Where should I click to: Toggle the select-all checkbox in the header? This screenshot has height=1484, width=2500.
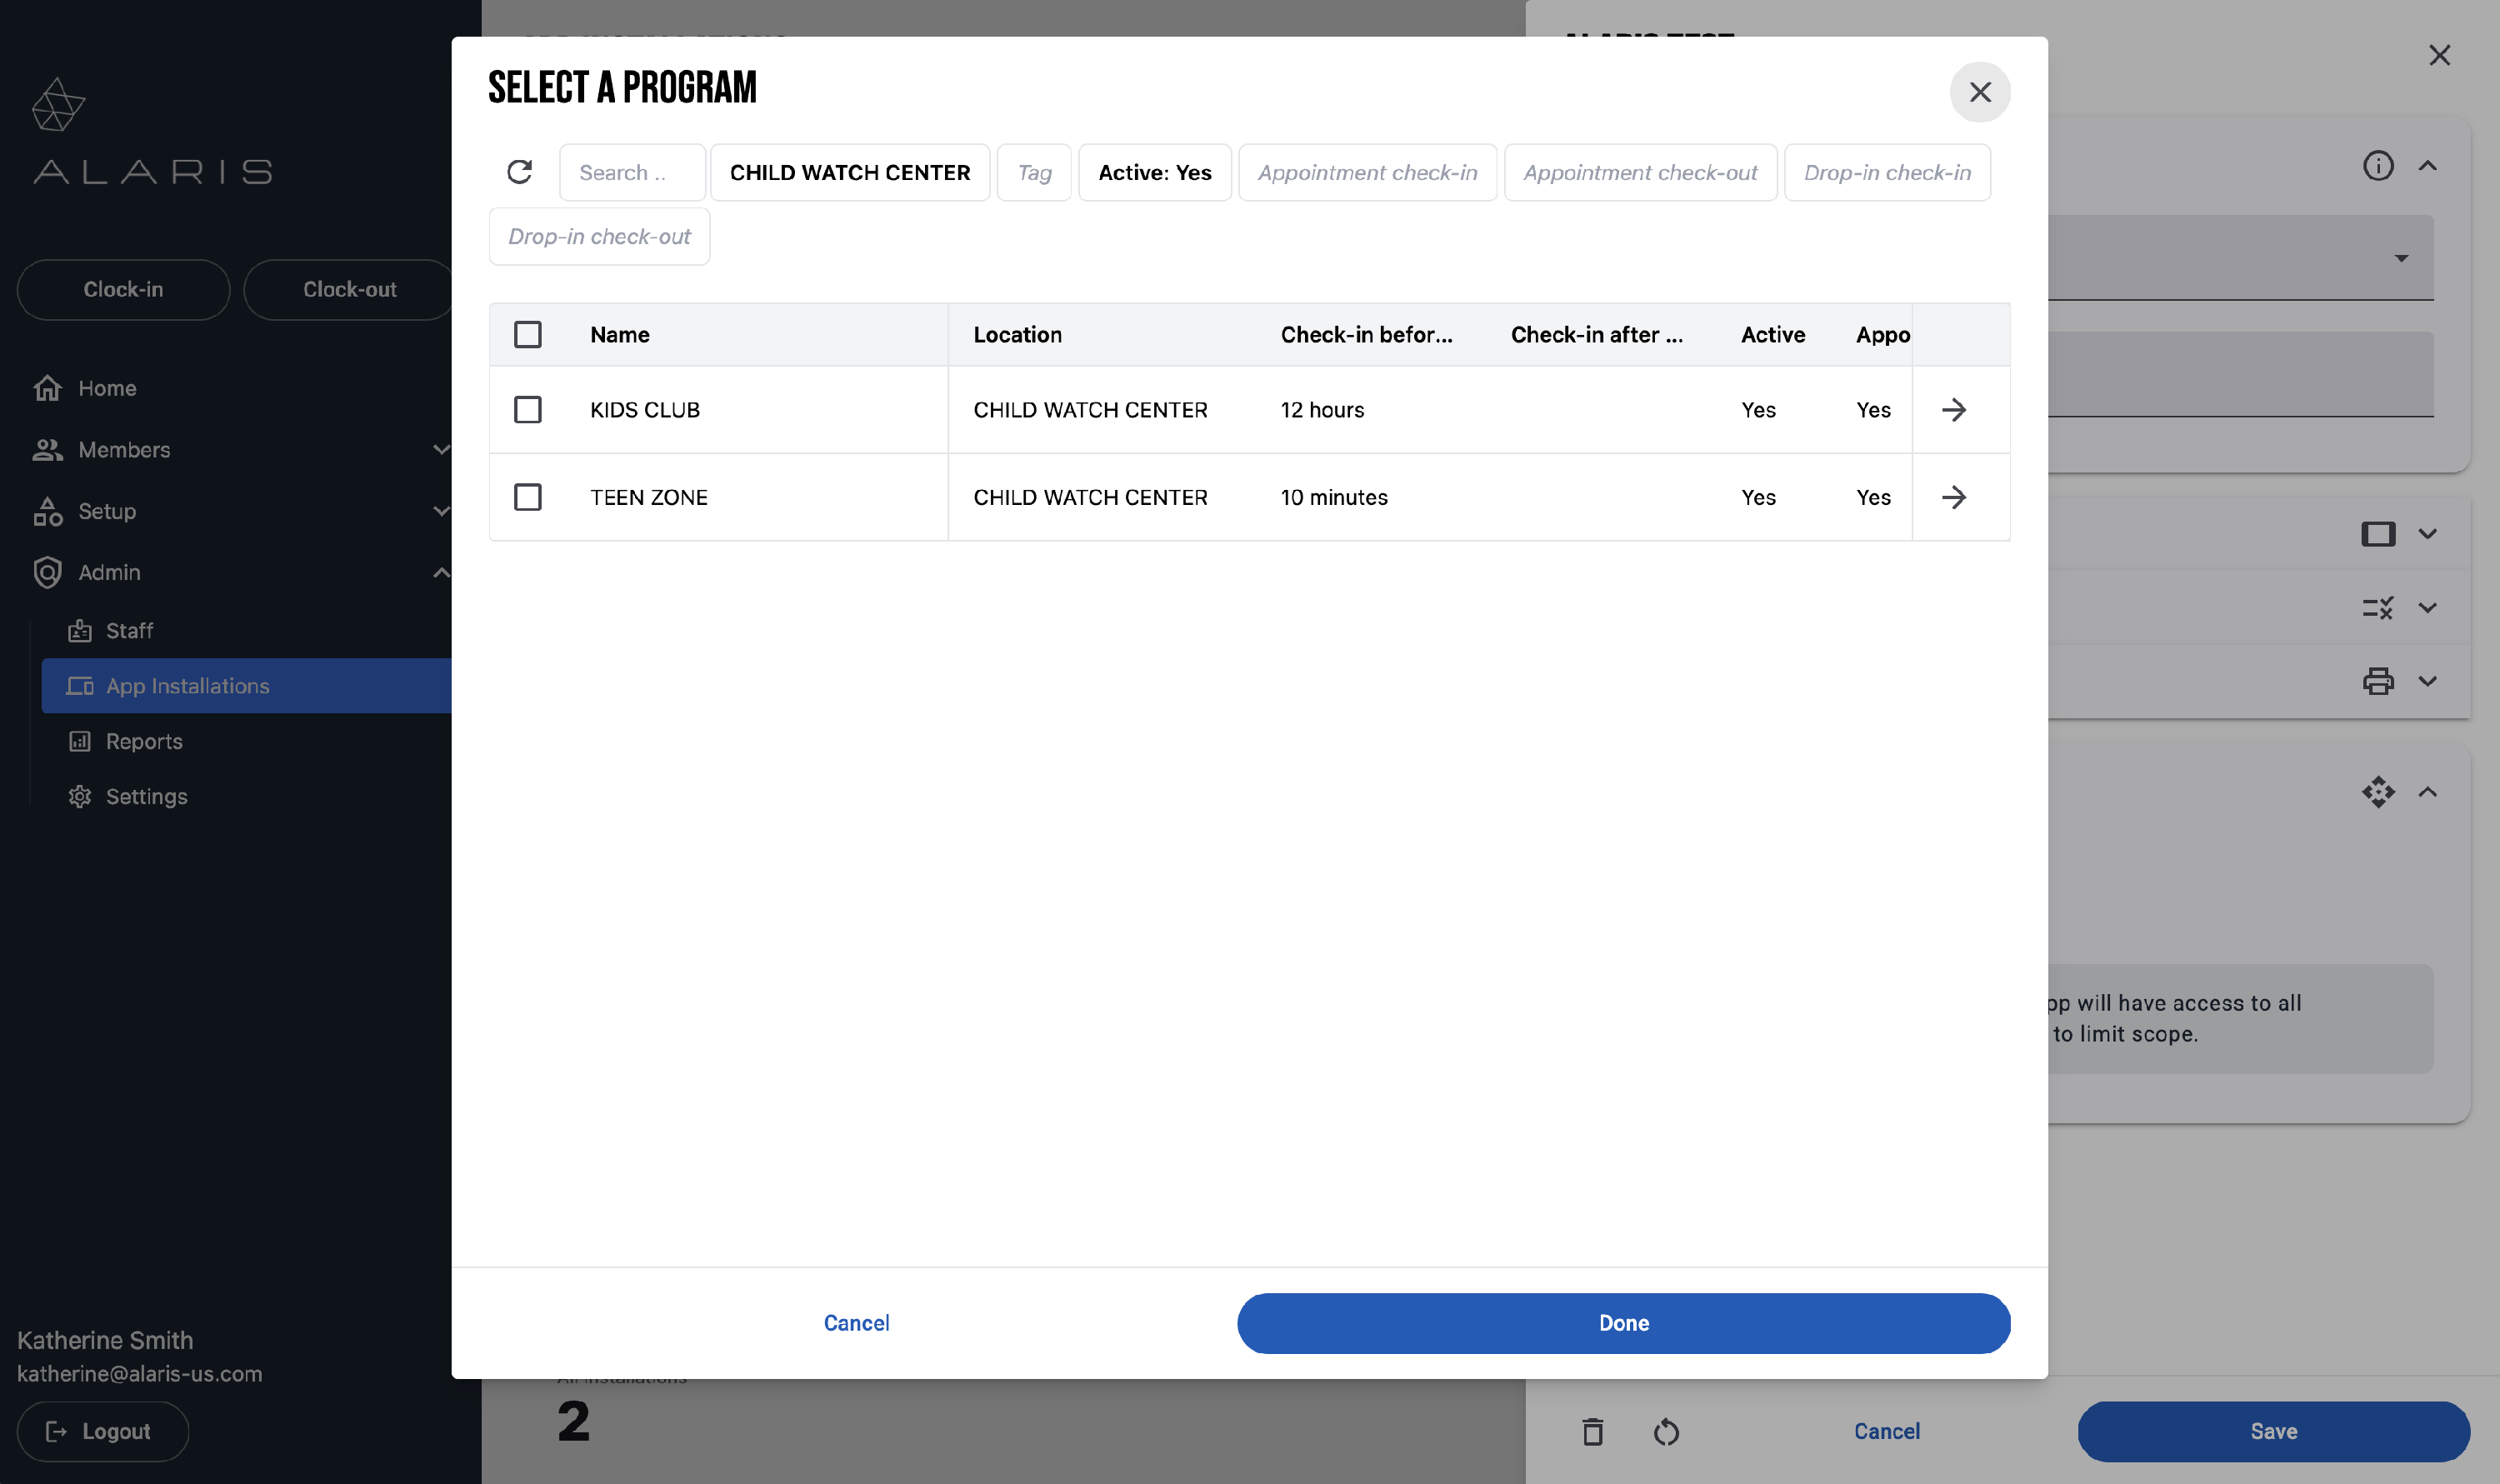[x=528, y=334]
